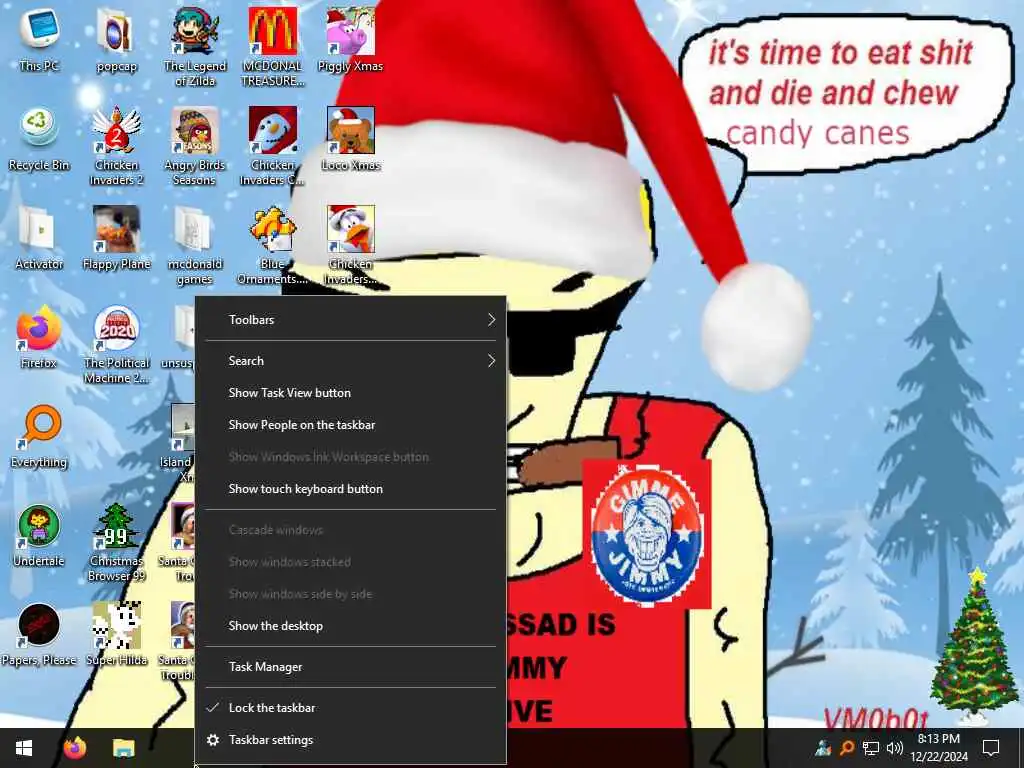
Task: Expand the Search submenu
Action: point(351,360)
